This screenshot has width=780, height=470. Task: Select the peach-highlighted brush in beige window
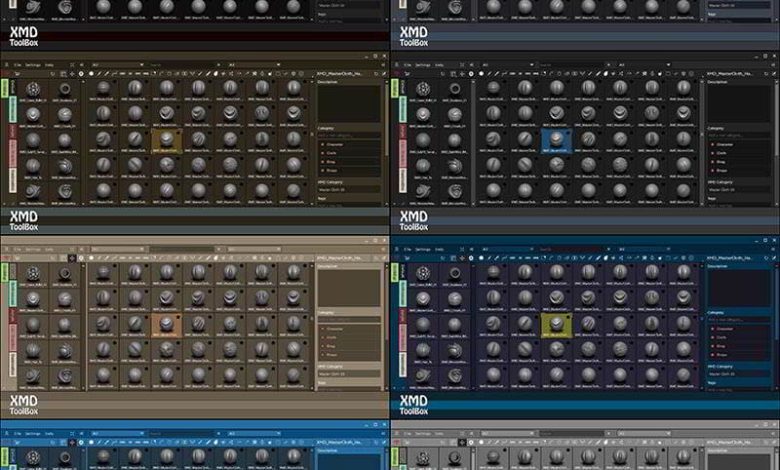(167, 325)
